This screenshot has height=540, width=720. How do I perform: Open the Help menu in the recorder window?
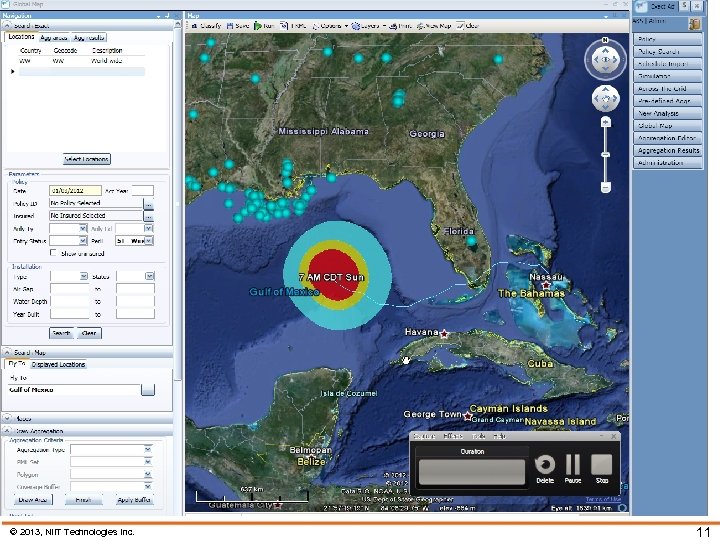tap(500, 436)
